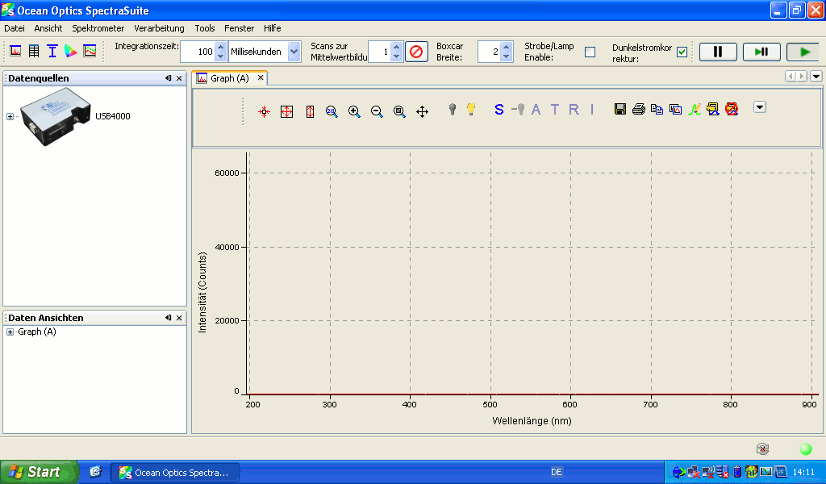Open the Spektrometer menu

click(x=98, y=28)
